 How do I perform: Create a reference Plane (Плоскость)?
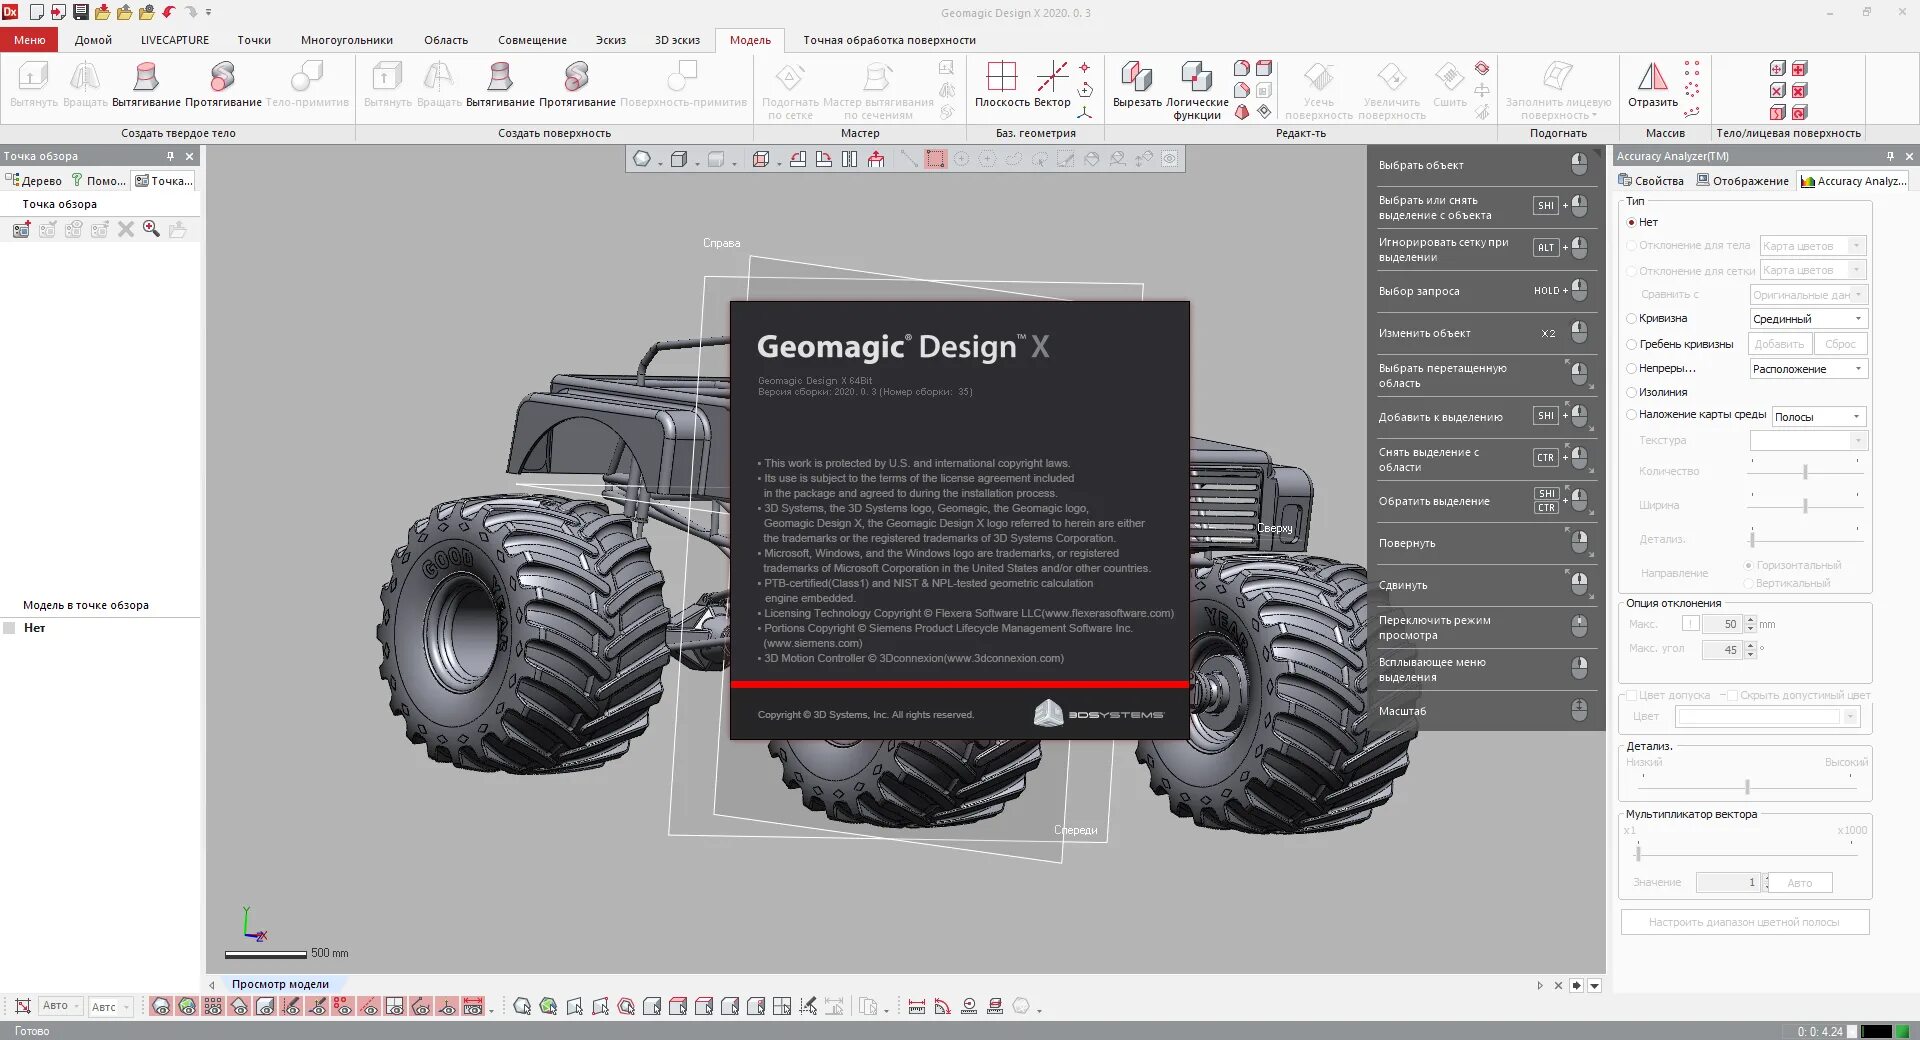coord(1002,84)
